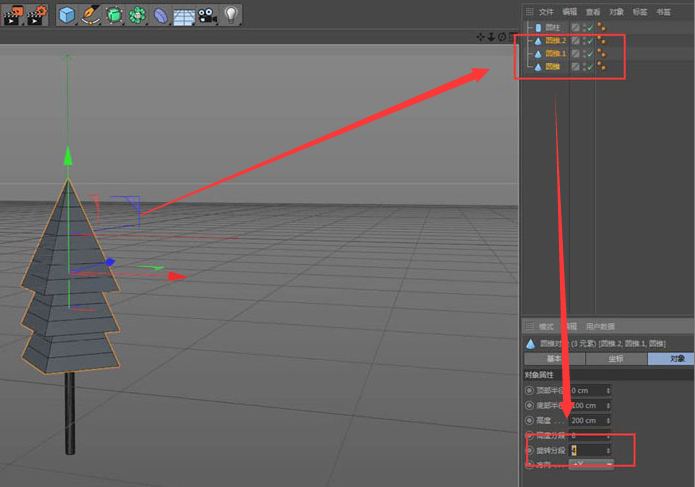
Task: Toggle the green checkmark of 圆柱 object
Action: coord(588,27)
